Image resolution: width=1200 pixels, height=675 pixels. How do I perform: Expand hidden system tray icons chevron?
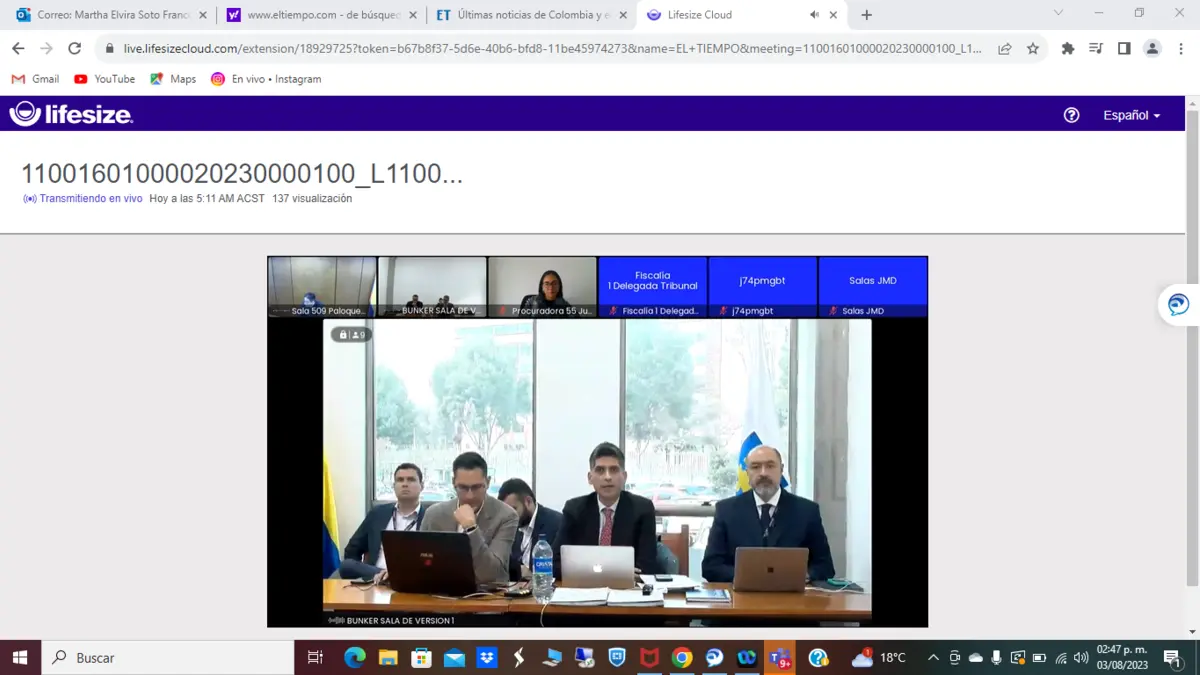[933, 658]
